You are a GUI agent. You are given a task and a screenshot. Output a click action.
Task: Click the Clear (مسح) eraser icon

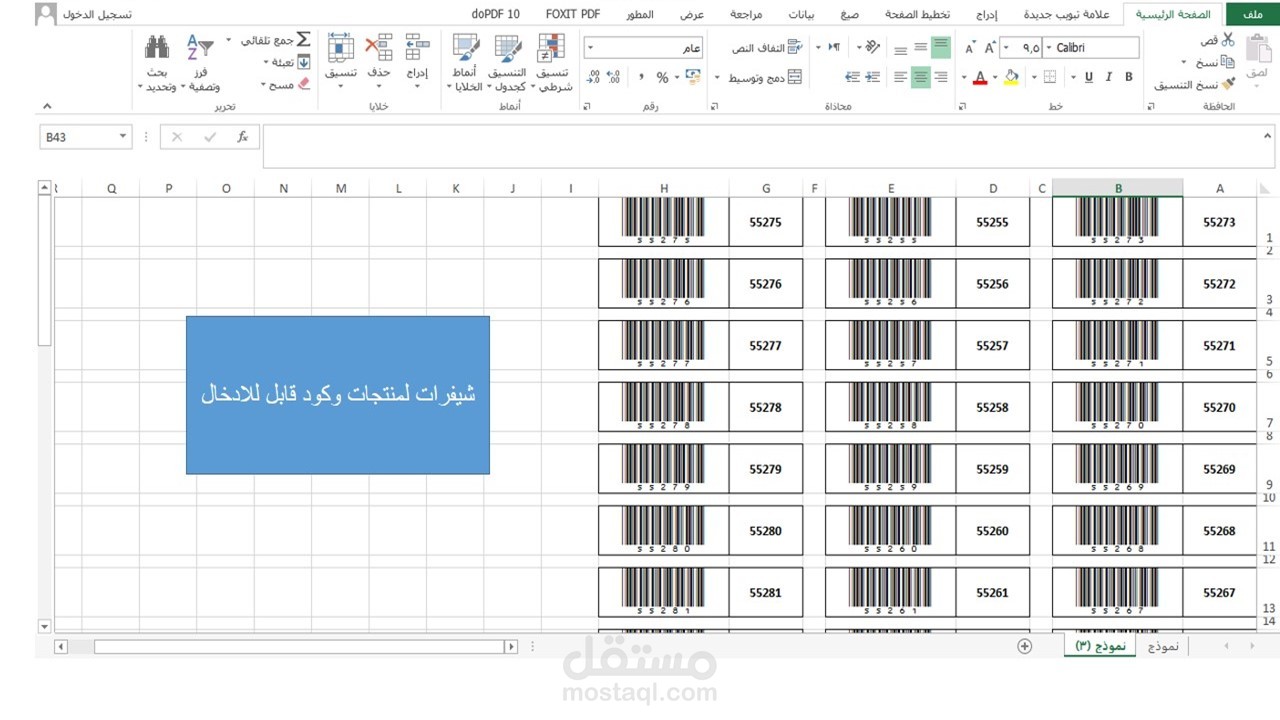[304, 85]
